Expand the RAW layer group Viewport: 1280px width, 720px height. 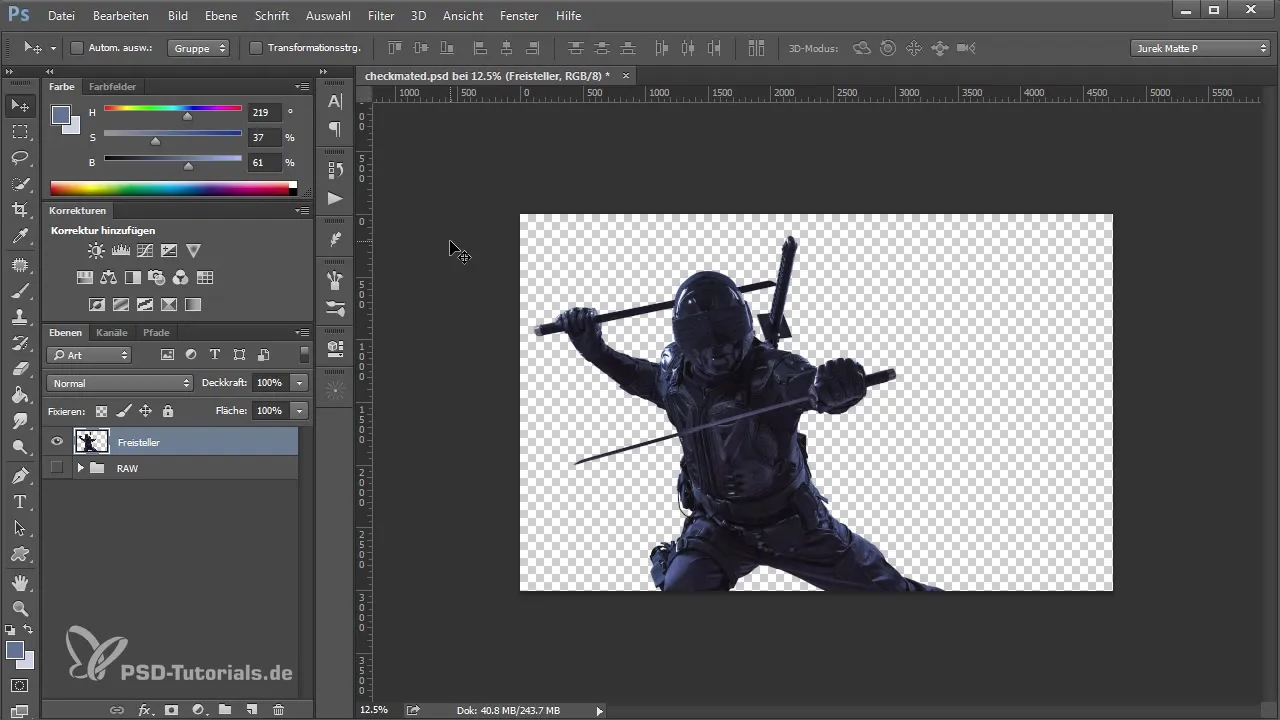tap(80, 468)
